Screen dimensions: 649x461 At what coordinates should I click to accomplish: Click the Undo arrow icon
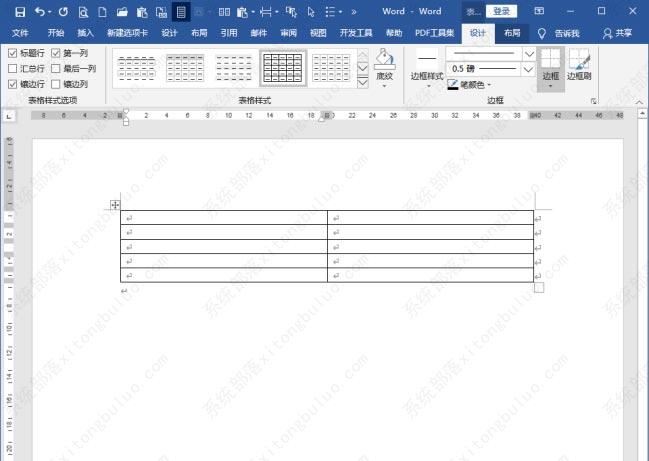pos(40,12)
